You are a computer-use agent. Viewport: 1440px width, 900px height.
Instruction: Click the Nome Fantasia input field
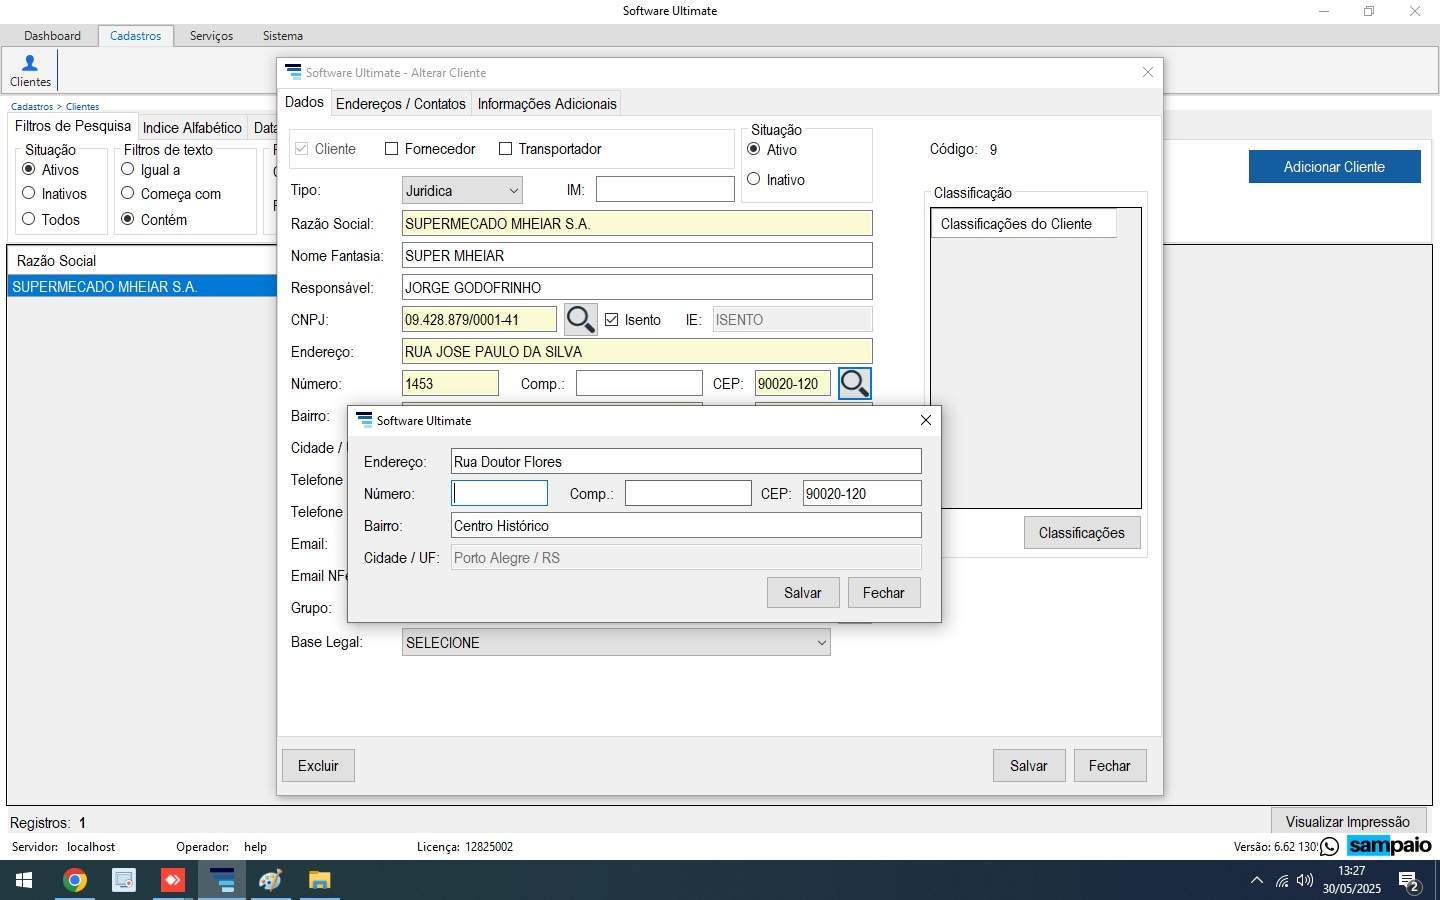(x=637, y=255)
